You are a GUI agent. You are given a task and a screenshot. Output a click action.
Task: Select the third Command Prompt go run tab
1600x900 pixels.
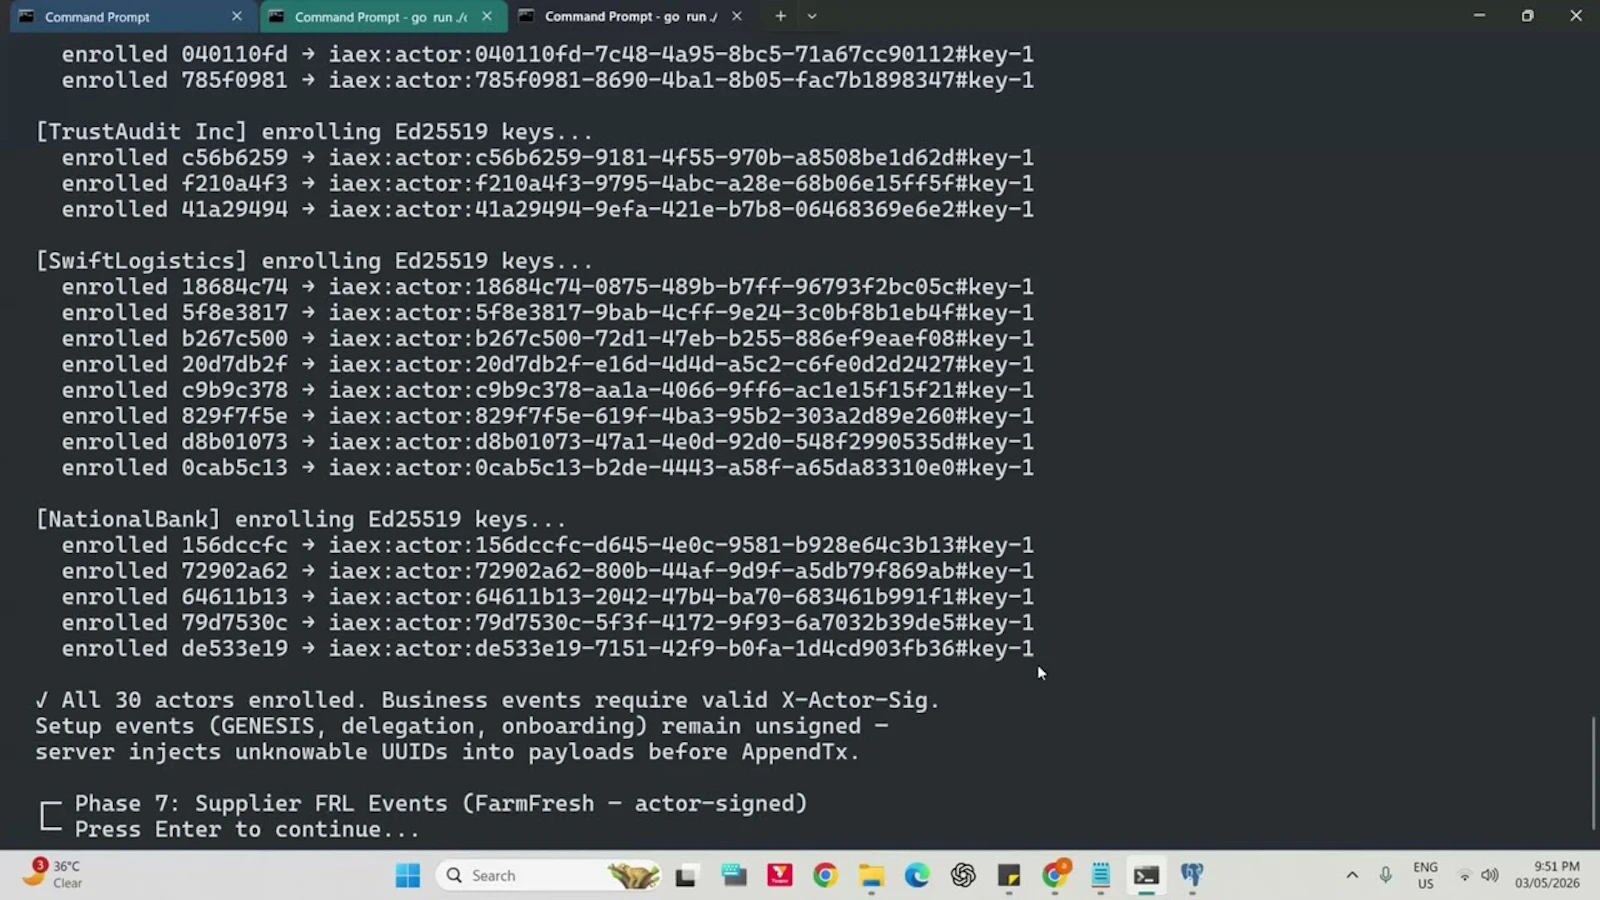pyautogui.click(x=630, y=16)
